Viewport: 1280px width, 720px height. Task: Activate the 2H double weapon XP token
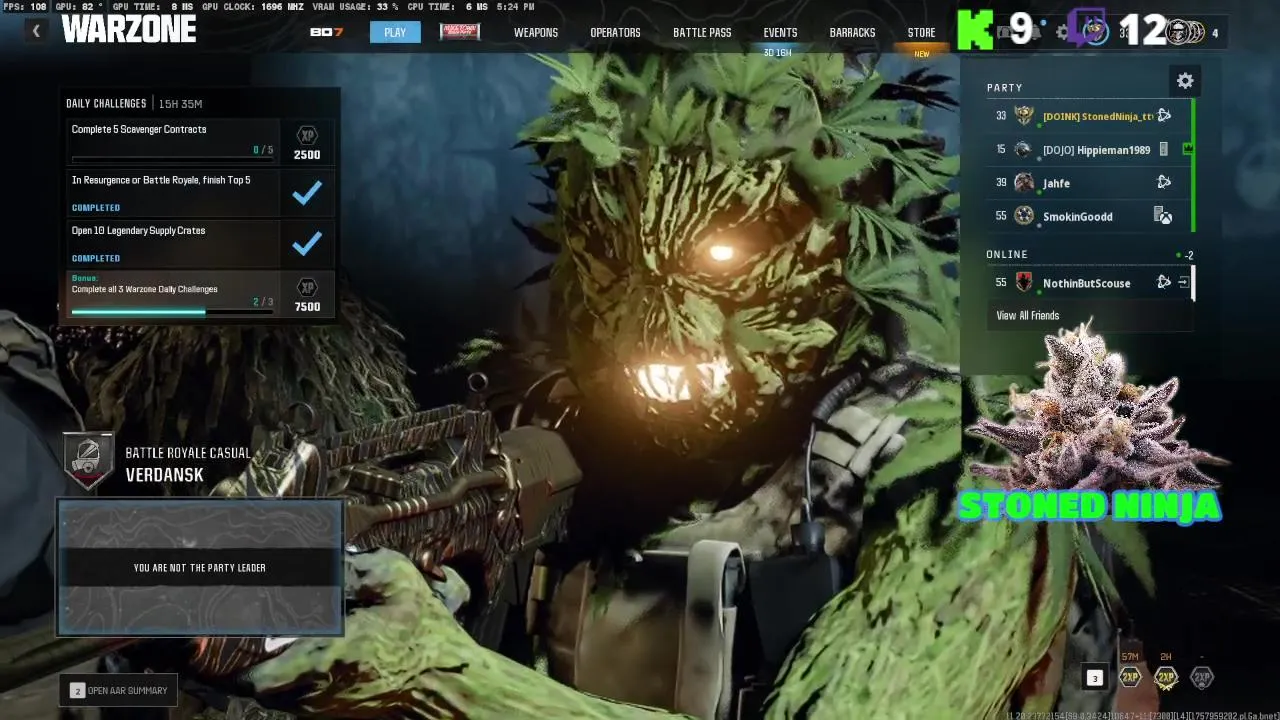pos(1166,677)
